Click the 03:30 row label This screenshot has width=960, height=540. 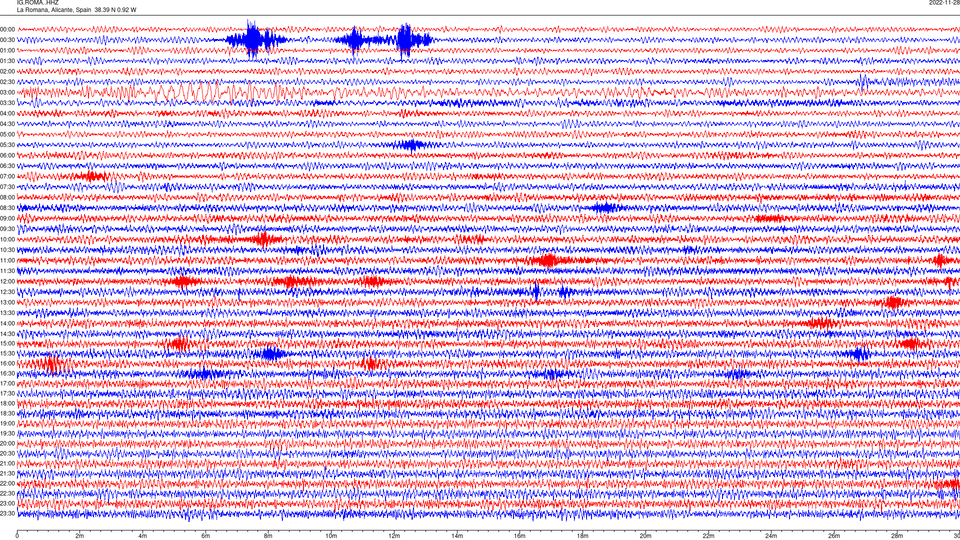click(7, 103)
